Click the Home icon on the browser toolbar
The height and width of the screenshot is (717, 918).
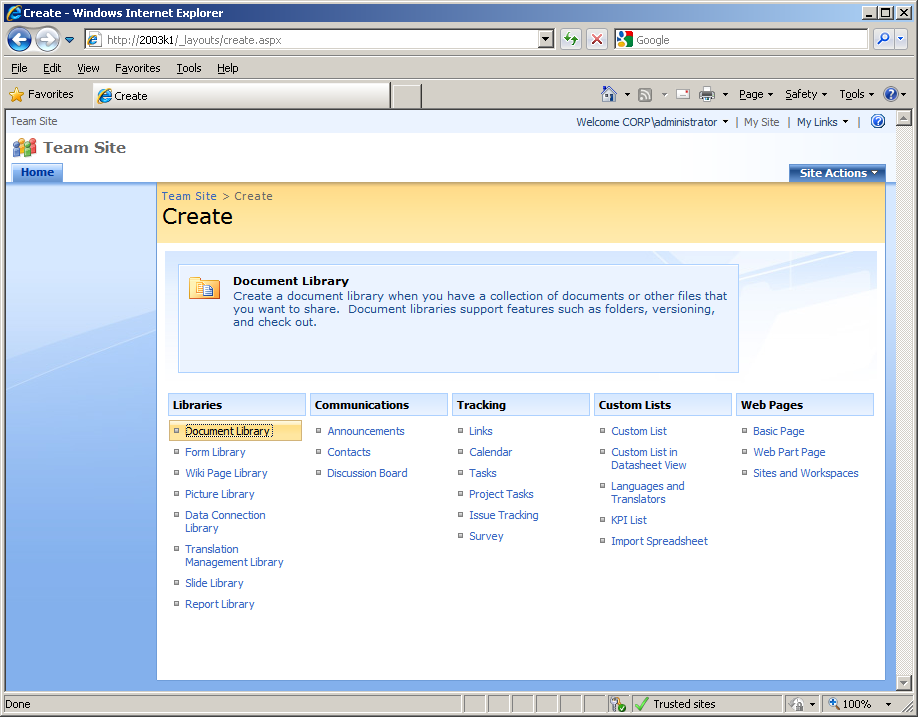(610, 94)
